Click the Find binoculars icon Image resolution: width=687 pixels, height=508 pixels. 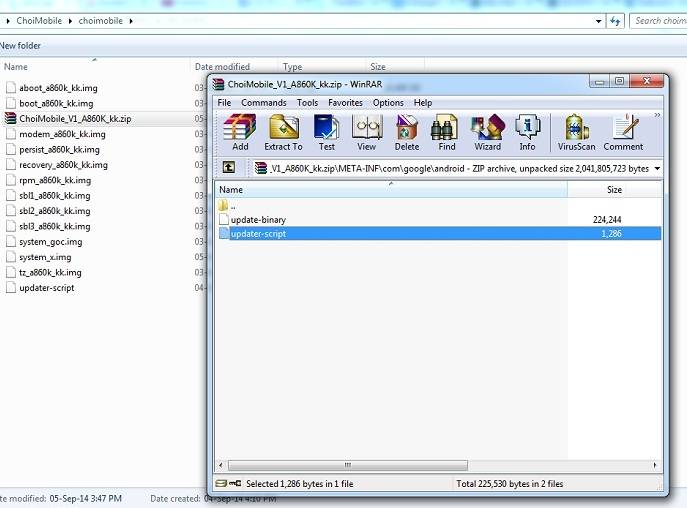[x=446, y=132]
